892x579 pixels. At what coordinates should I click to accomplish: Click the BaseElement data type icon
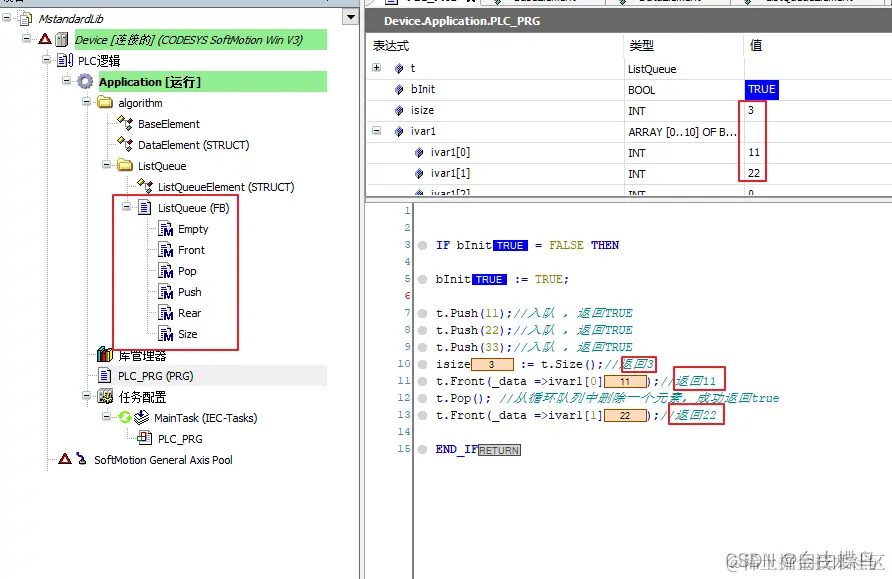click(x=125, y=123)
